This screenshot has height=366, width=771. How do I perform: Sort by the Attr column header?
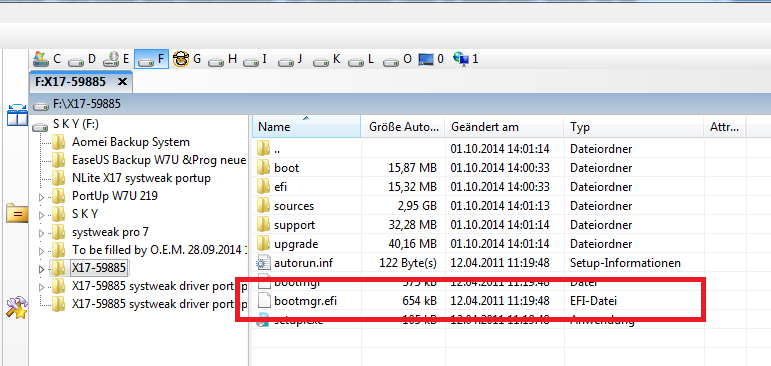pyautogui.click(x=725, y=126)
